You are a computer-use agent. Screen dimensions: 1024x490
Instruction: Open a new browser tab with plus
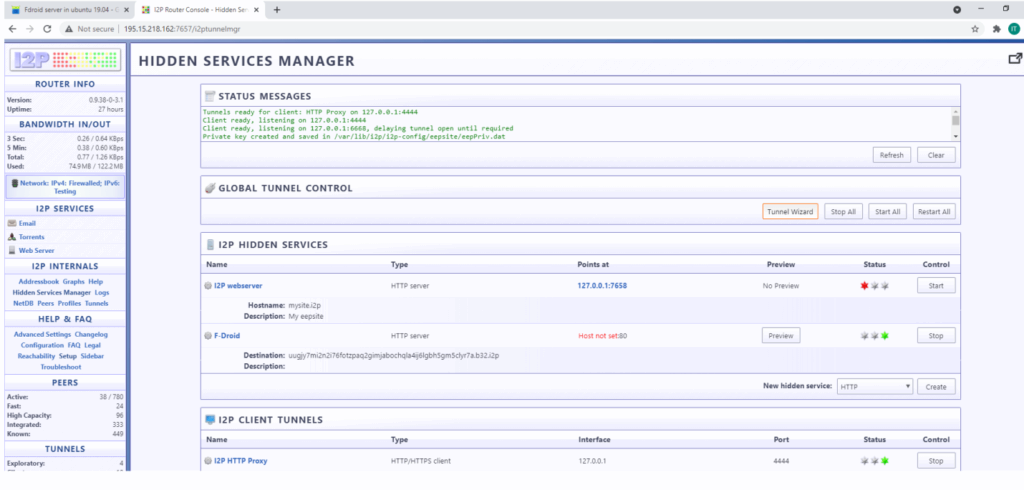[x=277, y=10]
